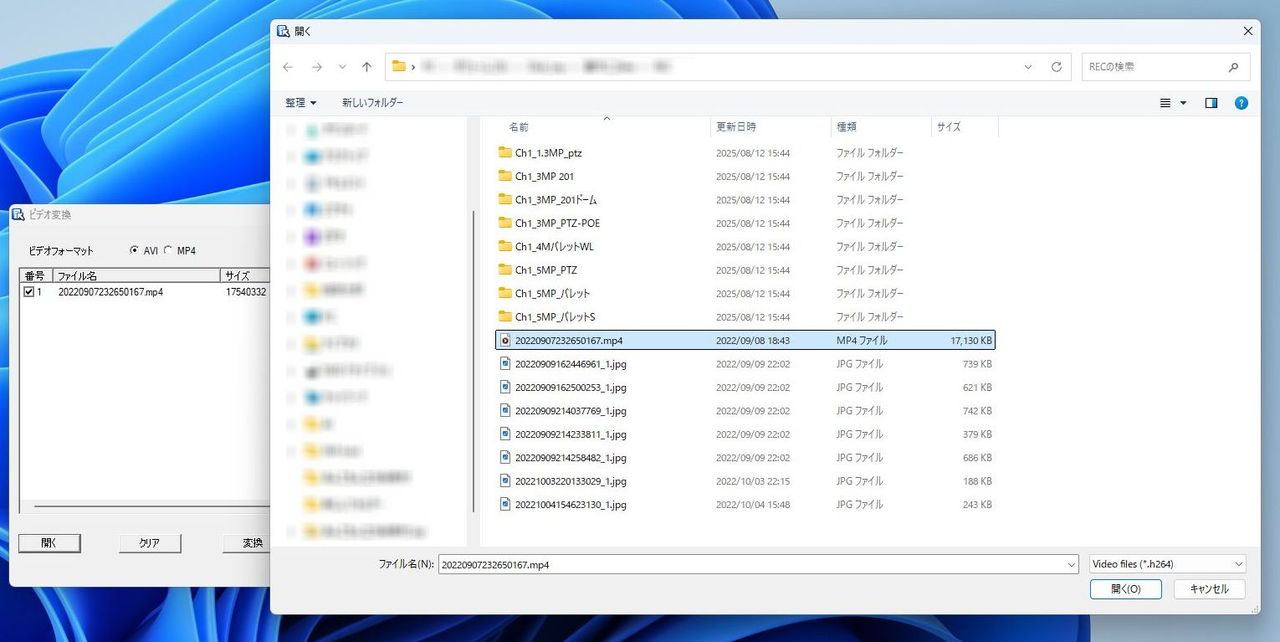Viewport: 1280px width, 642px height.
Task: Select the AVI radio button
Action: coord(134,251)
